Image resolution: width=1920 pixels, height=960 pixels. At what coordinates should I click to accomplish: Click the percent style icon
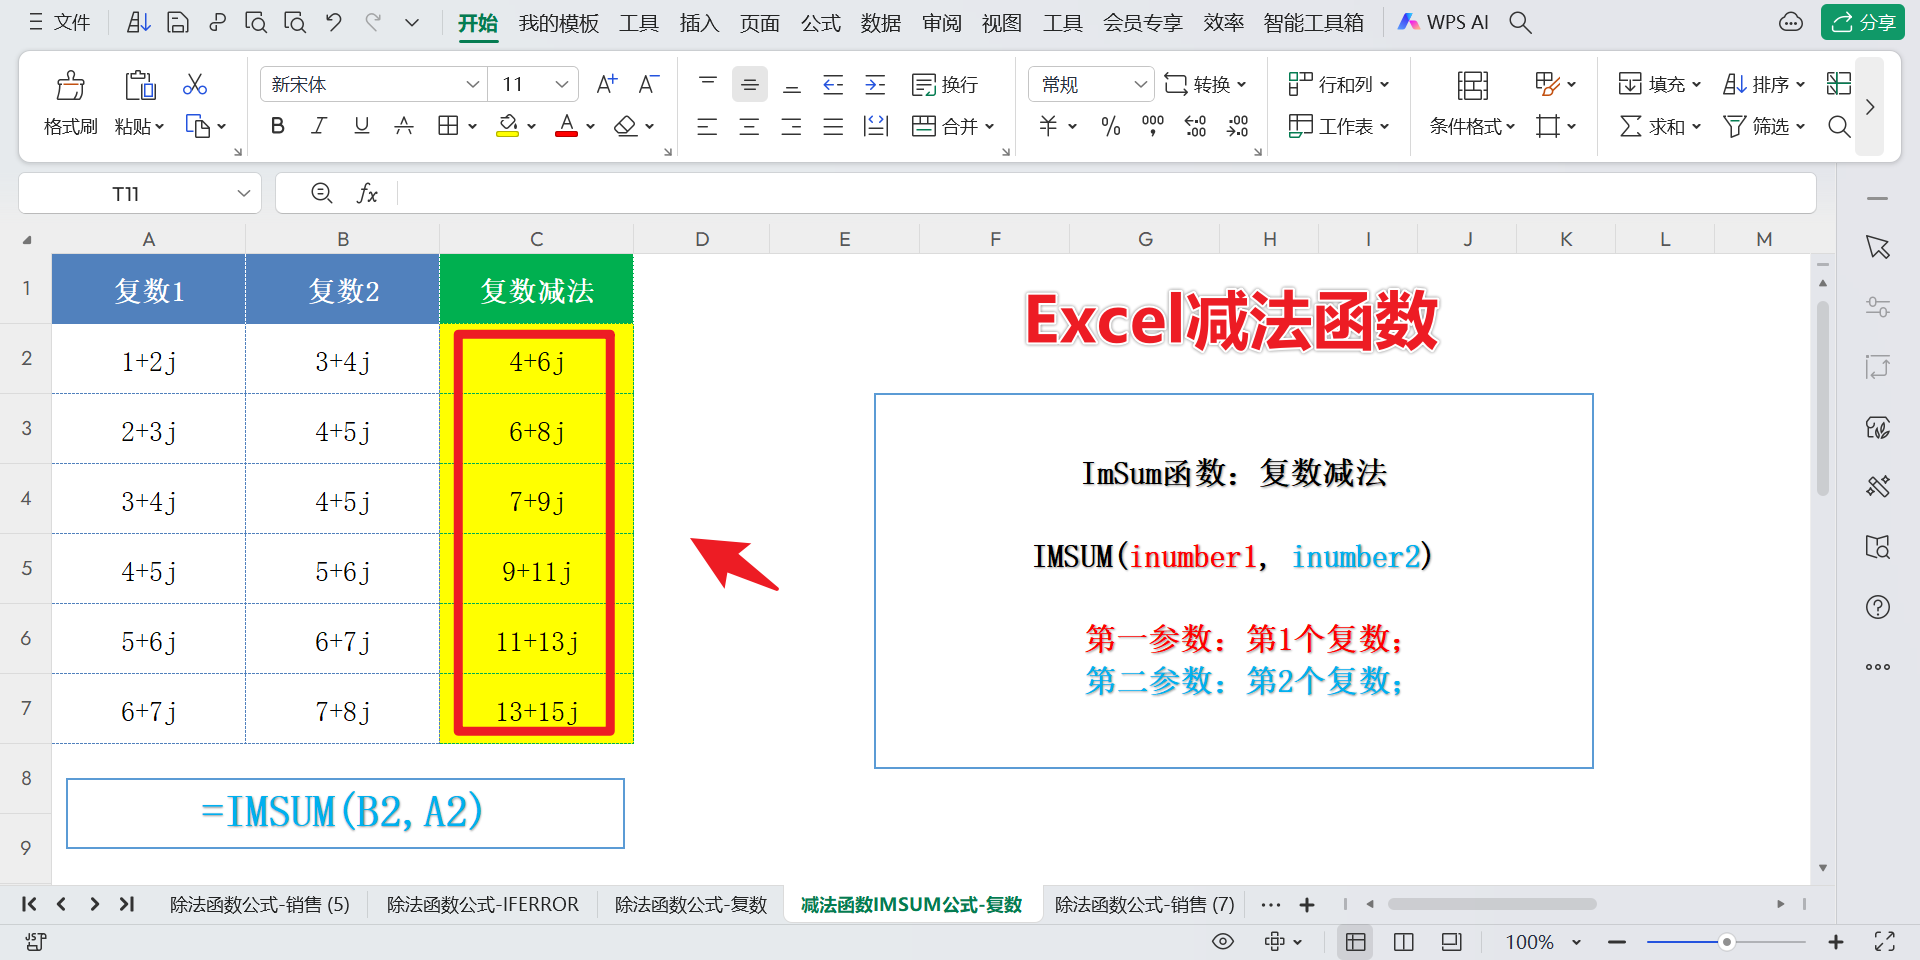click(x=1110, y=126)
